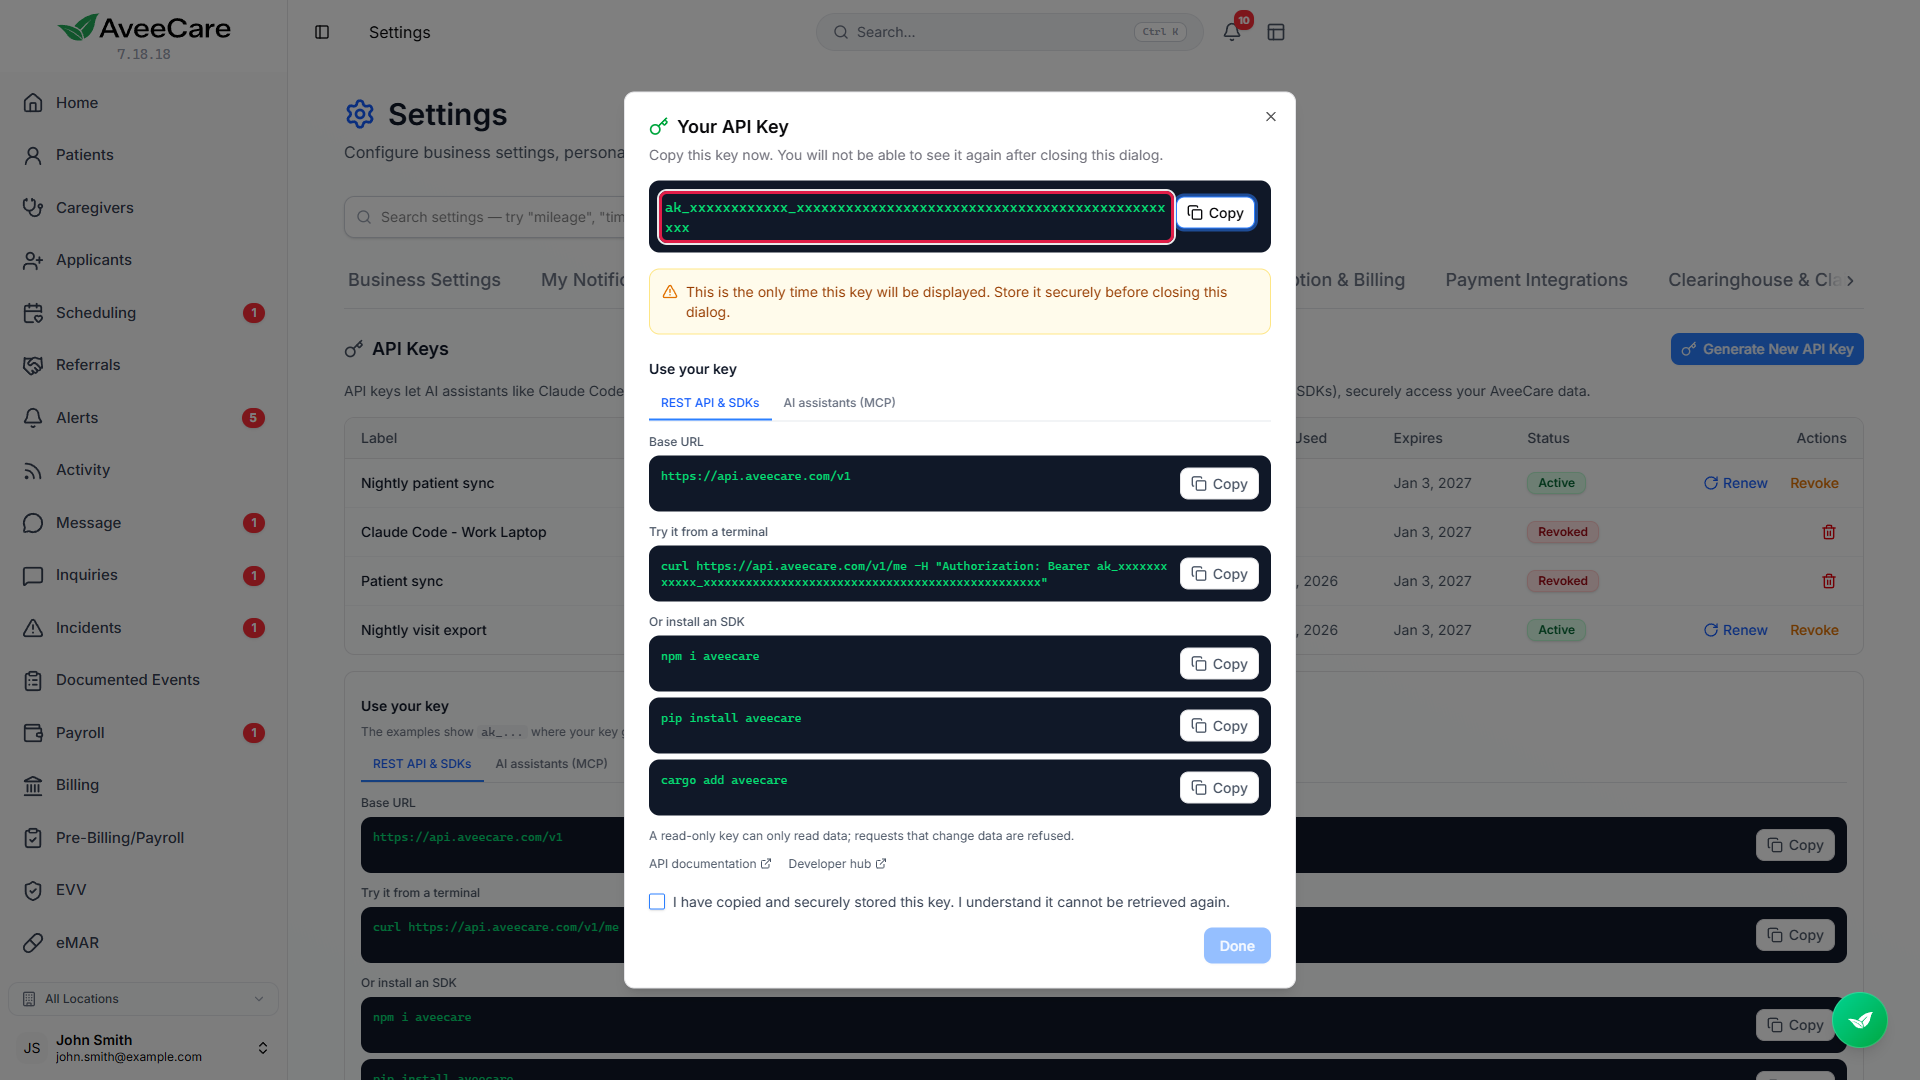Open the floating green chat bird button
Image resolution: width=1920 pixels, height=1080 pixels.
1860,1020
